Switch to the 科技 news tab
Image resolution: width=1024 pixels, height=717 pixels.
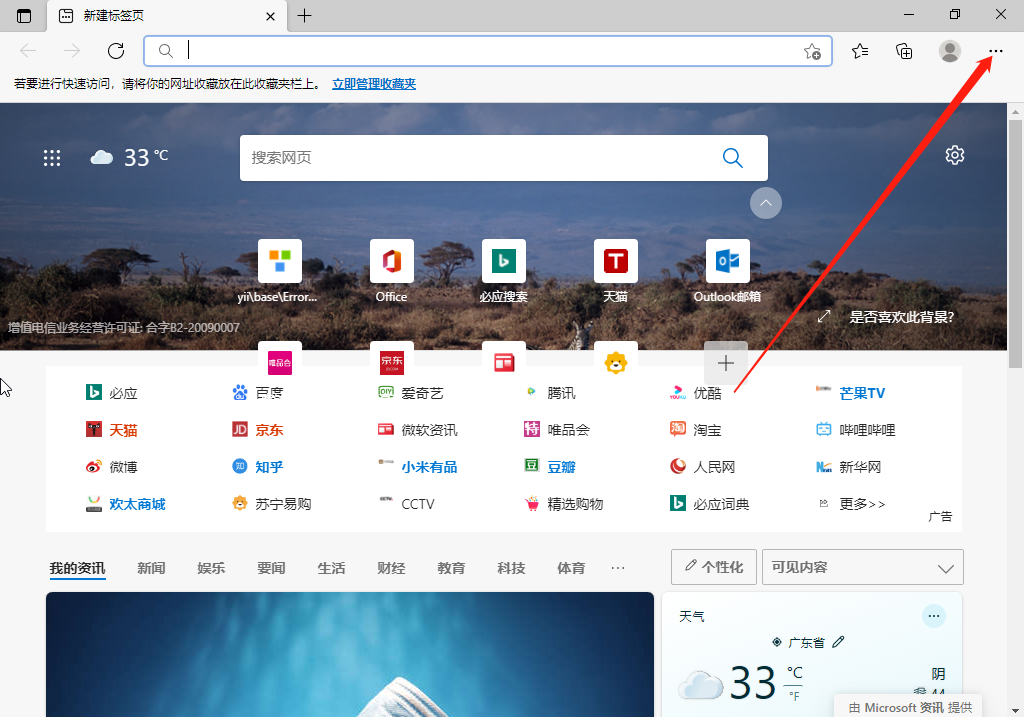tap(511, 567)
